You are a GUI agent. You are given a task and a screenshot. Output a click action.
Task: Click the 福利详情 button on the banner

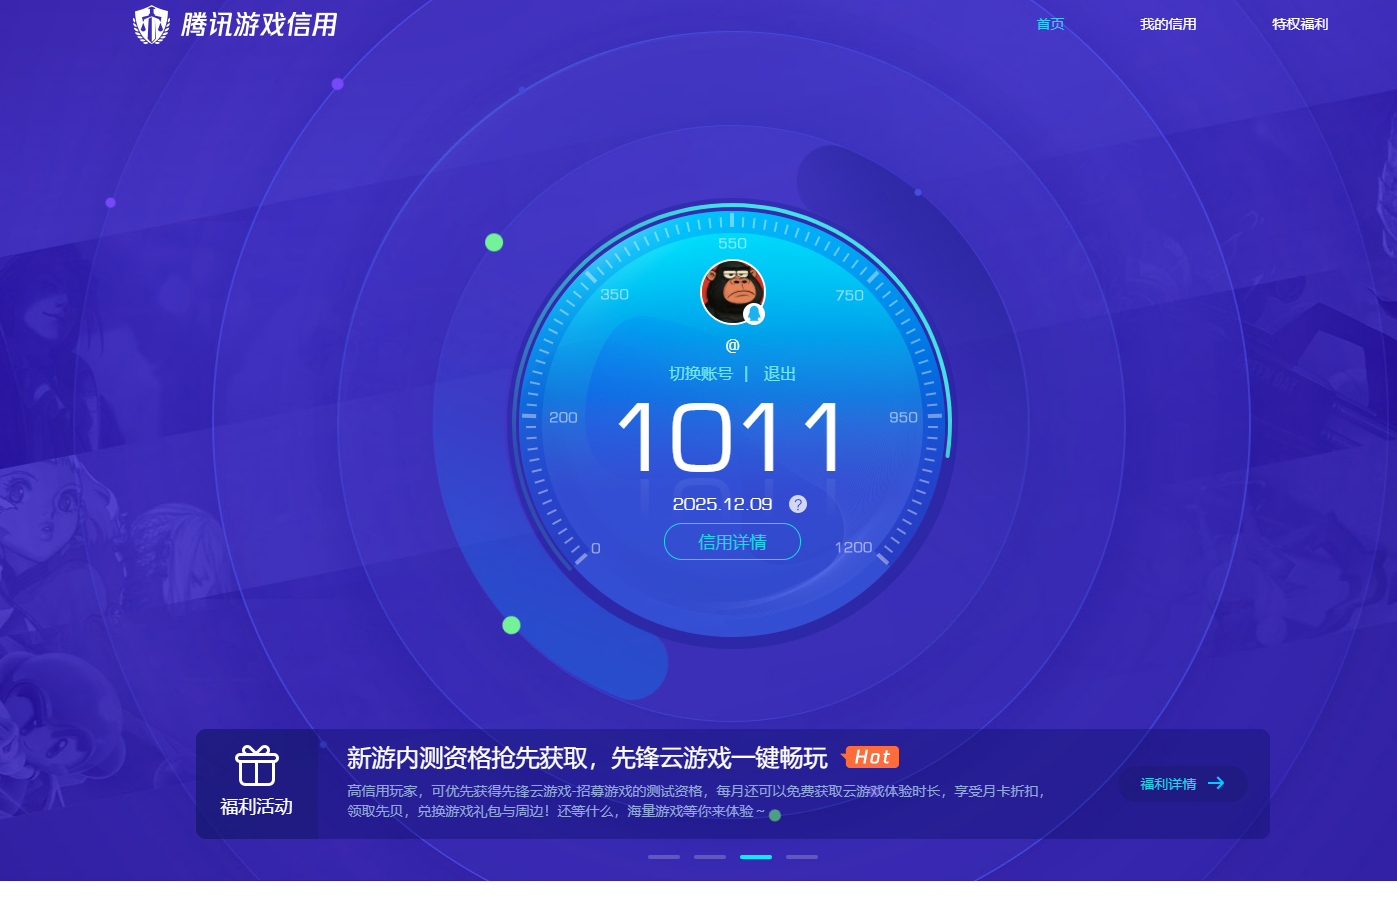[x=1182, y=784]
